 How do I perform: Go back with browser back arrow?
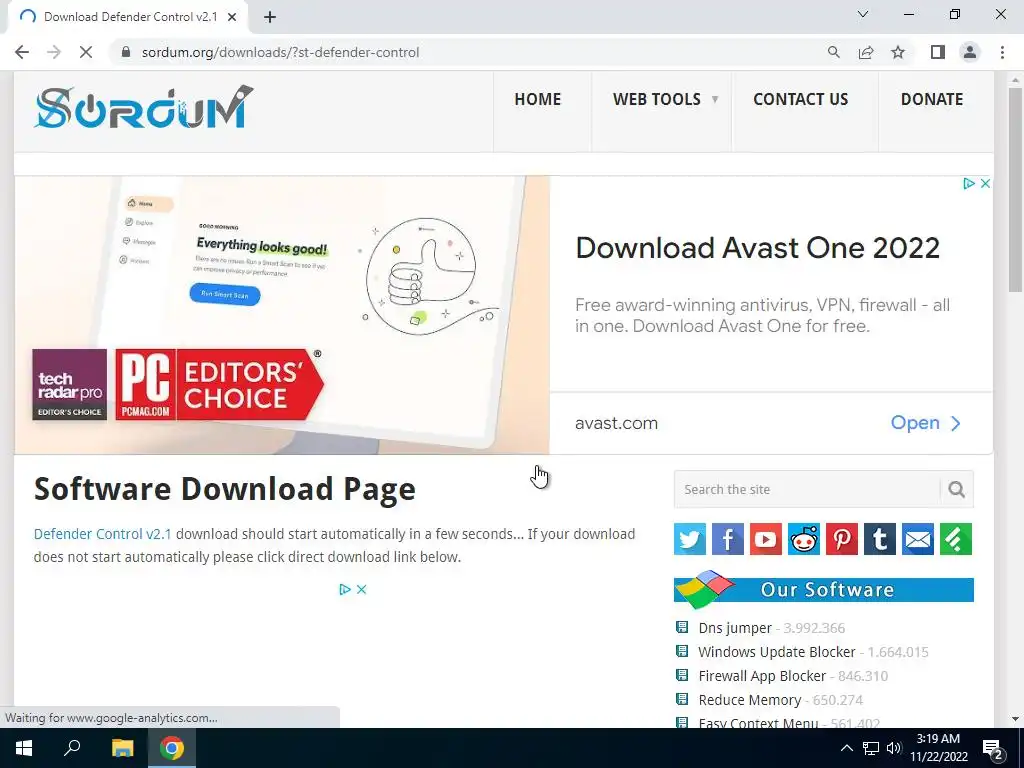[22, 52]
